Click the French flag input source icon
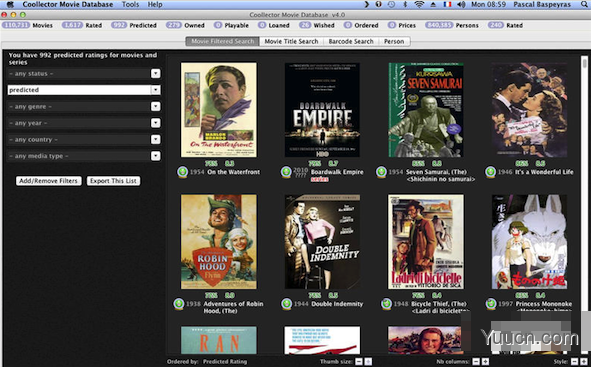The image size is (591, 367). coord(447,5)
